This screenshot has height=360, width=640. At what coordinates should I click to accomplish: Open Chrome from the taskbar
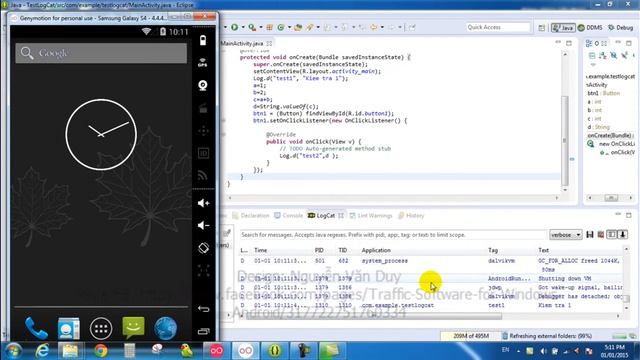click(100, 351)
